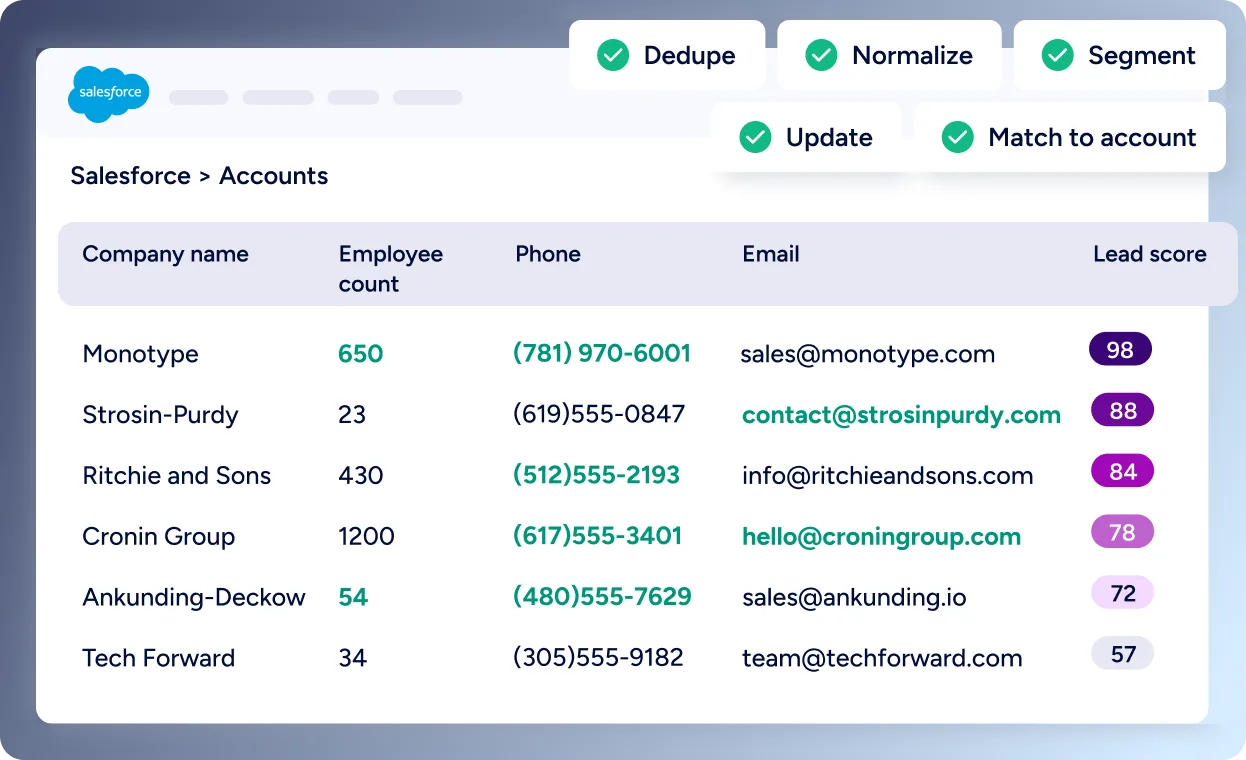Click the purple 98 lead score badge

click(1119, 349)
